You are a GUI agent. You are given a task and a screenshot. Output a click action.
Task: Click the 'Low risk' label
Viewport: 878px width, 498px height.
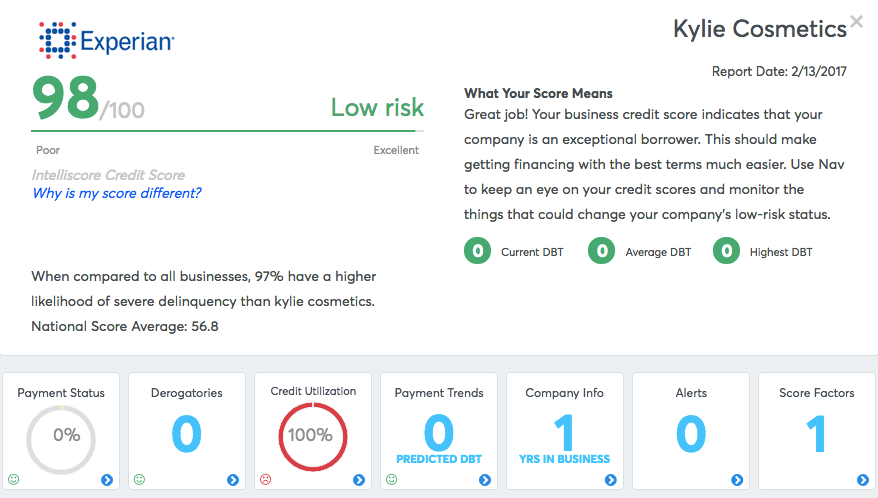[377, 107]
